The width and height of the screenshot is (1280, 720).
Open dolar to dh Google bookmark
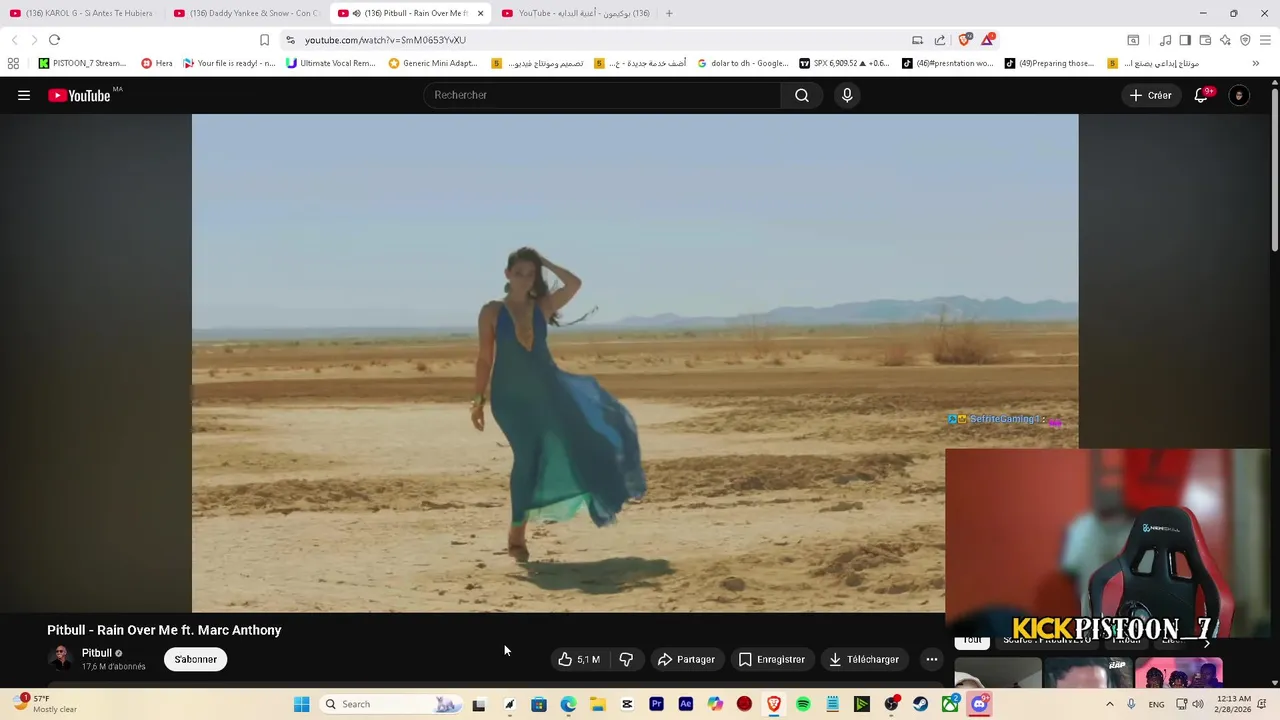click(743, 63)
